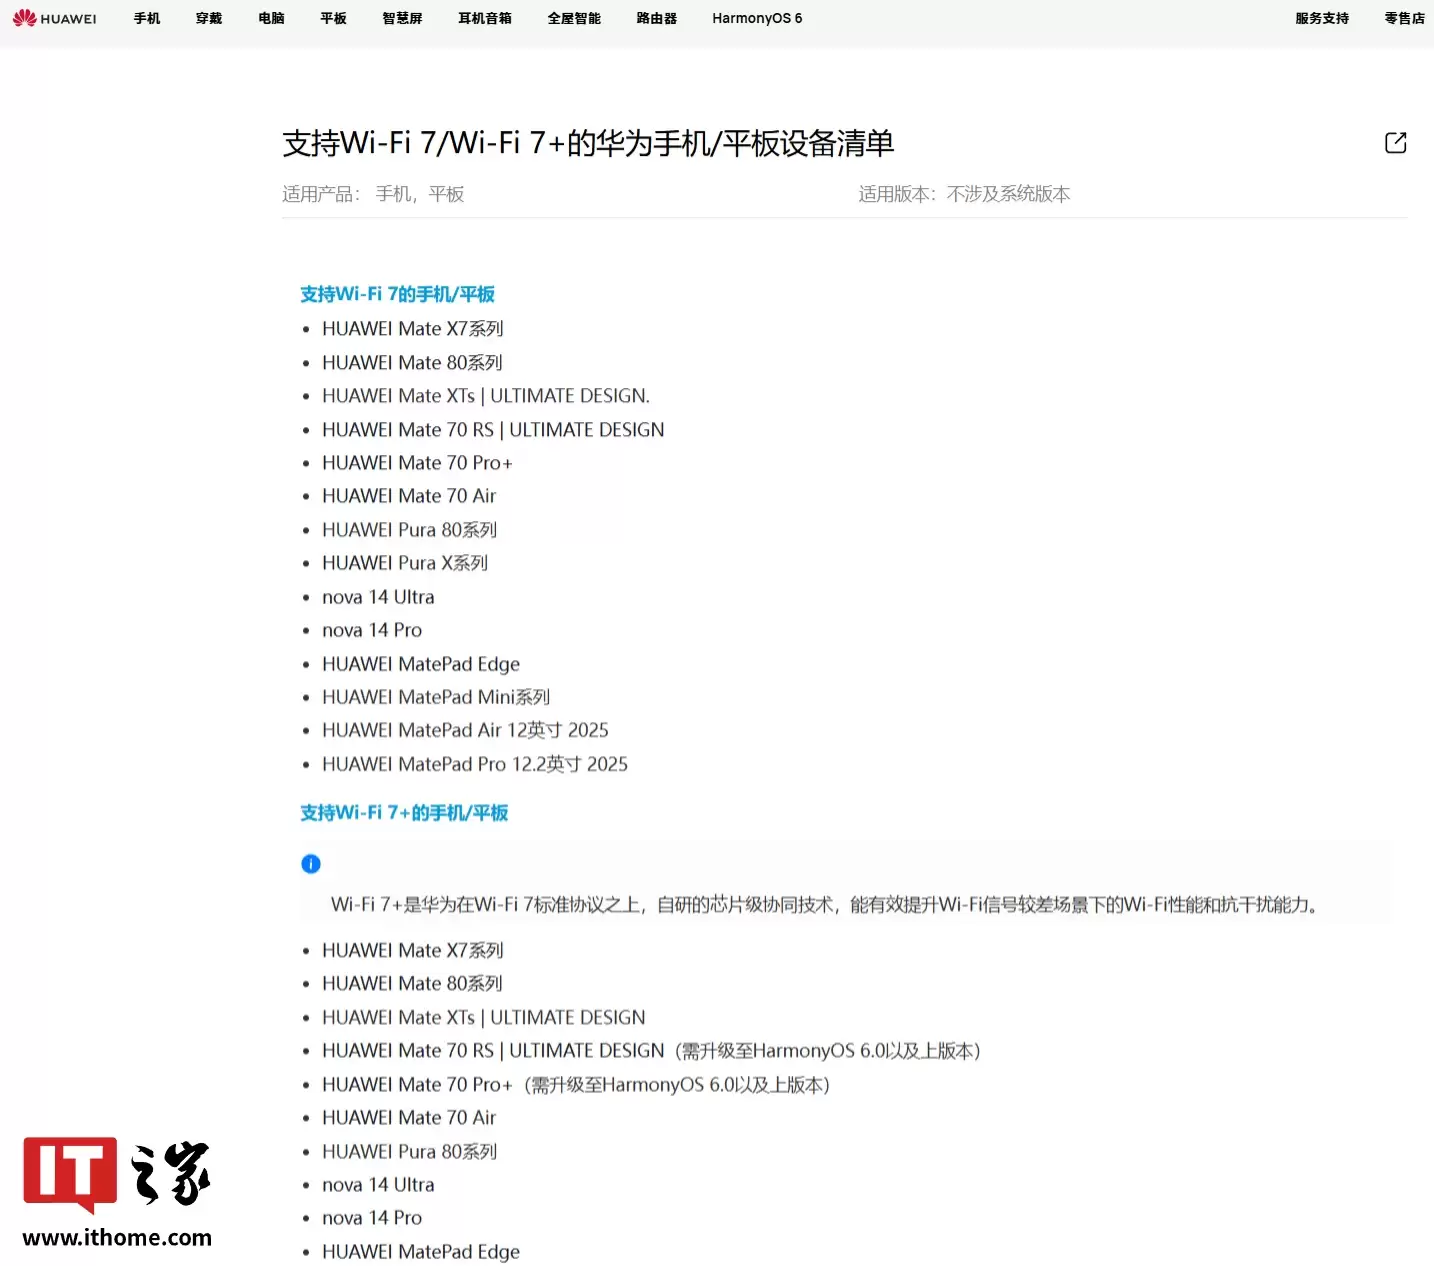Click the blue info icon above Wi-Fi 7+ note
The height and width of the screenshot is (1266, 1434).
point(311,863)
